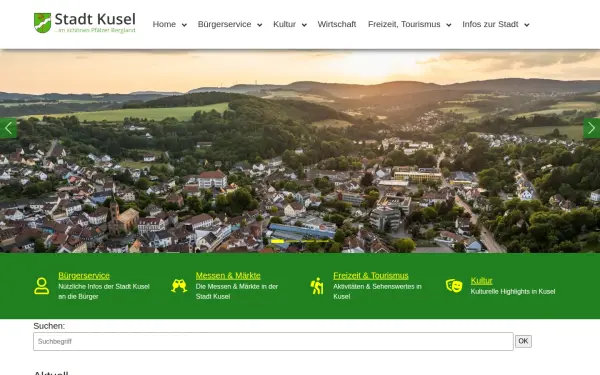Click text "Aktivitäten & Sehenswertes in"
Screen dimensions: 600x375
[377, 287]
